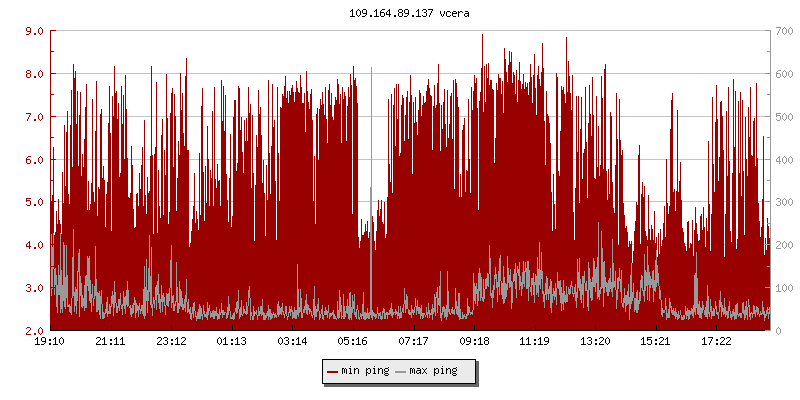Click the 03:14 time axis label
Viewport: 800px width, 400px height.
point(292,341)
